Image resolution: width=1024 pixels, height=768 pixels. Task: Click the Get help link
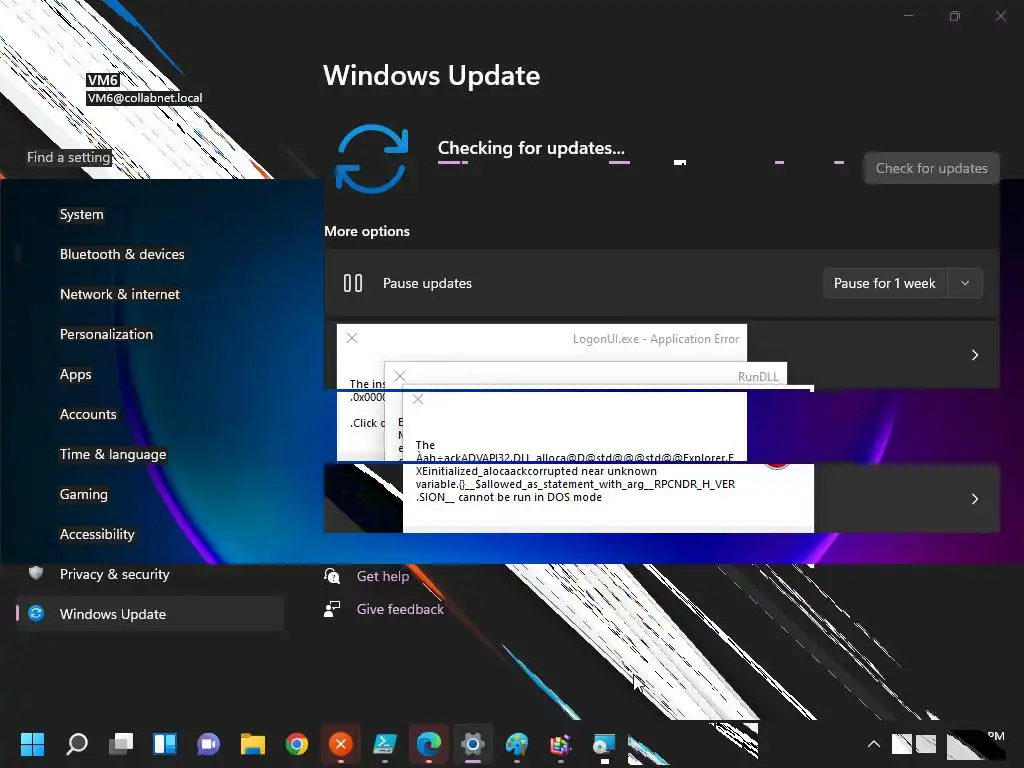tap(383, 576)
